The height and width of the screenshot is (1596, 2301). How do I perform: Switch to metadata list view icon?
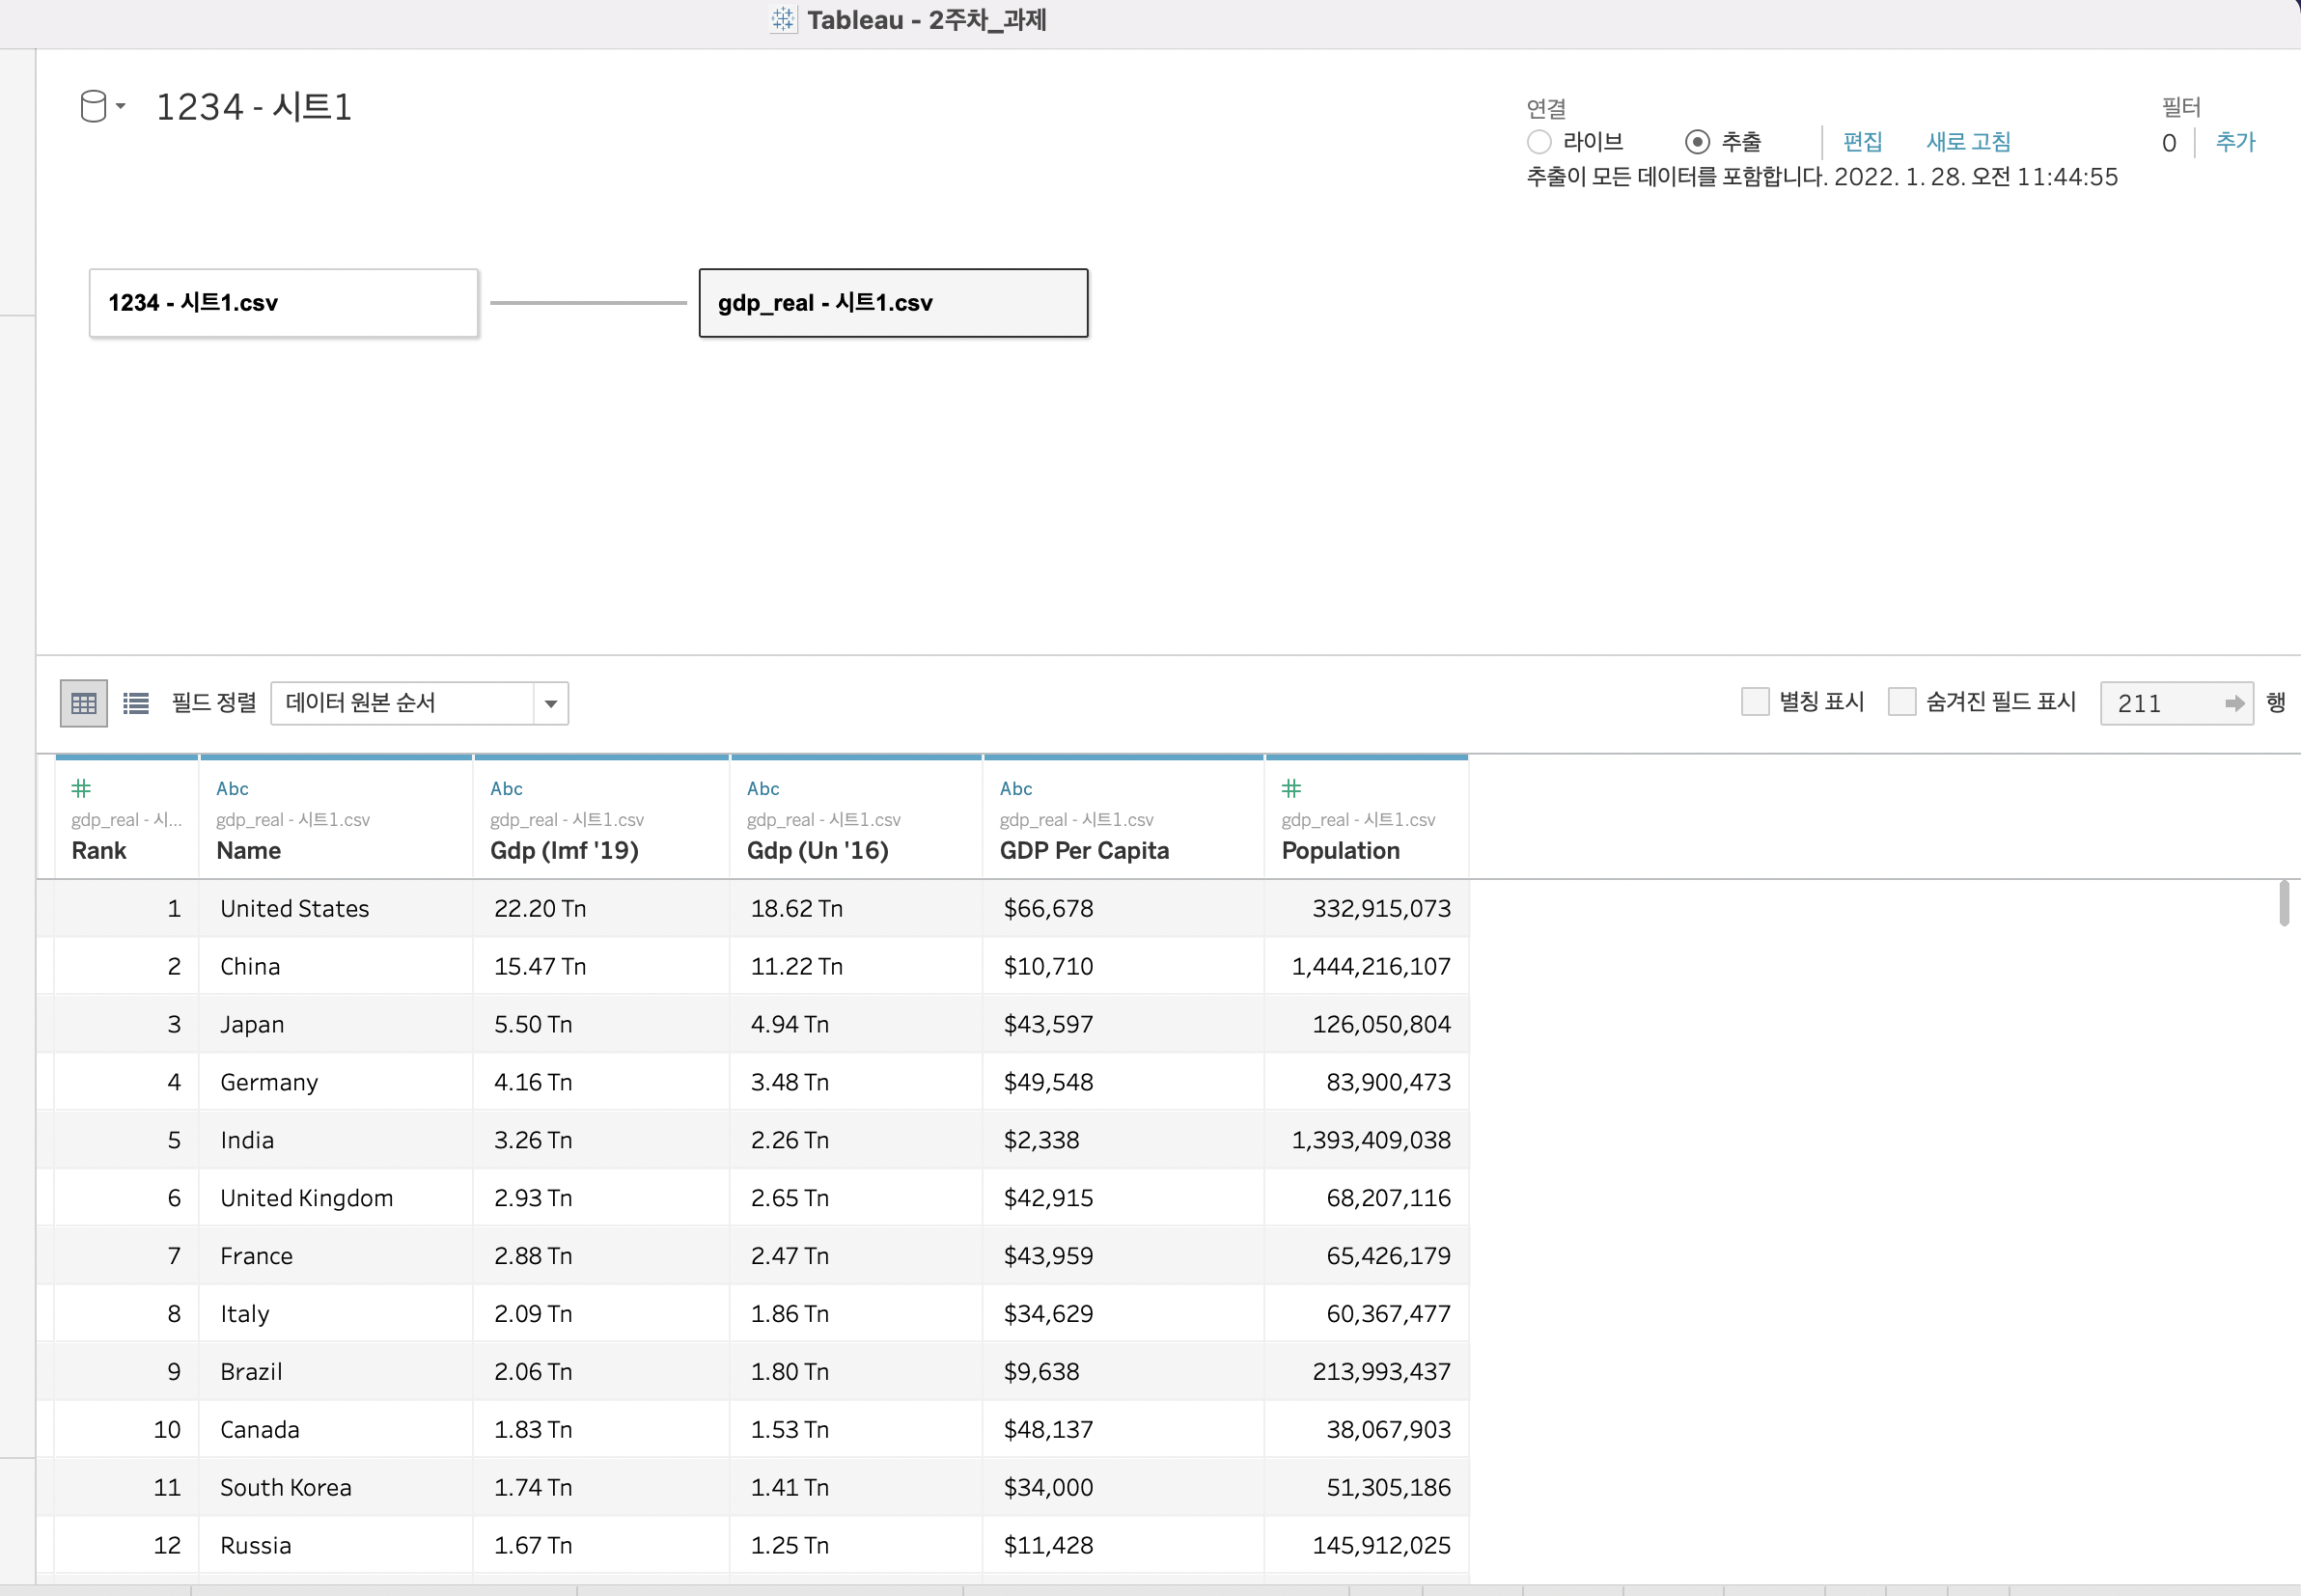[136, 703]
